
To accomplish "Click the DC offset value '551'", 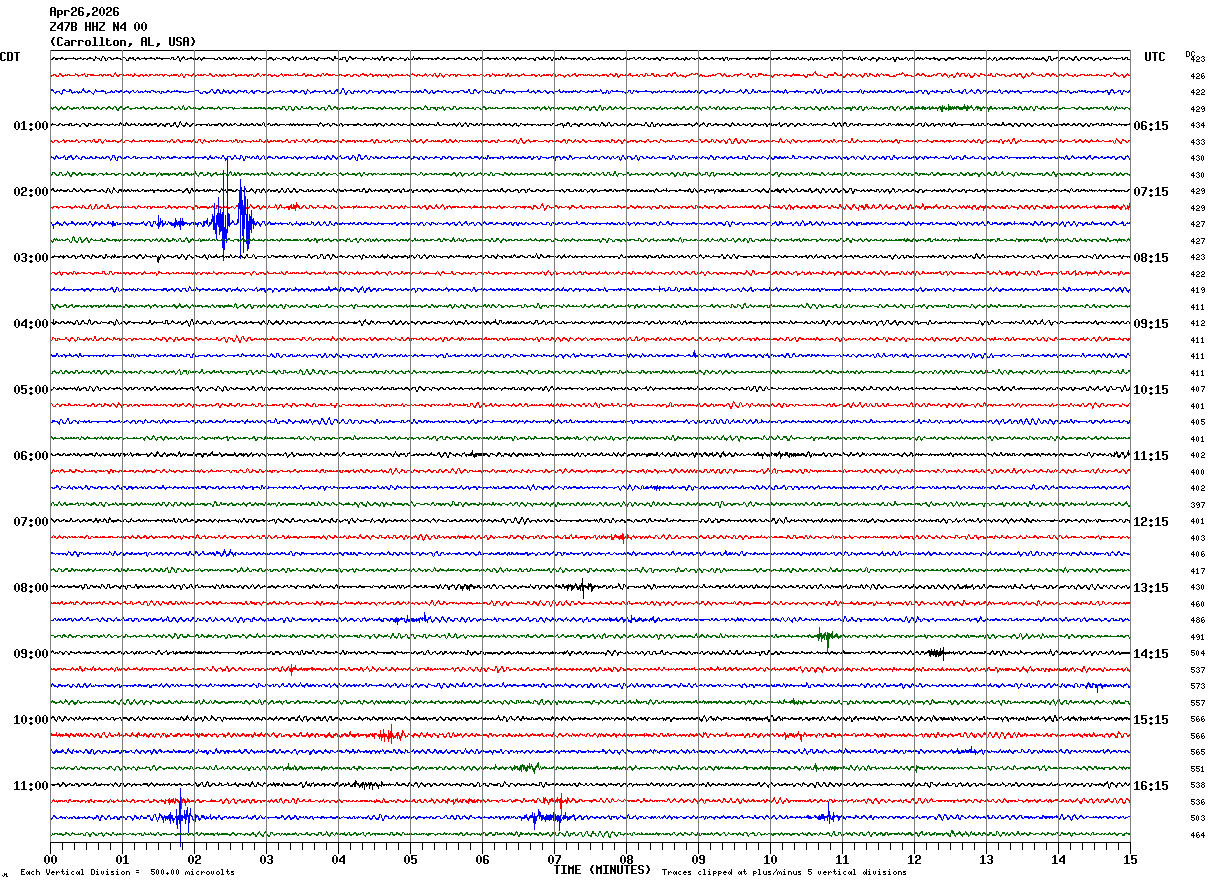I will pyautogui.click(x=1197, y=769).
